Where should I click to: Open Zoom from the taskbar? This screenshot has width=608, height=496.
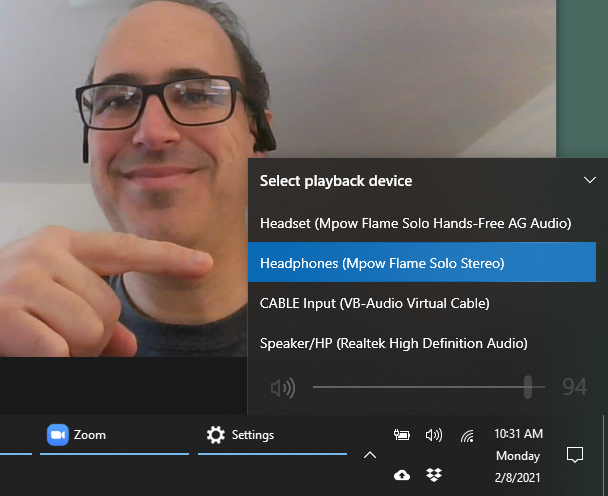coord(114,436)
